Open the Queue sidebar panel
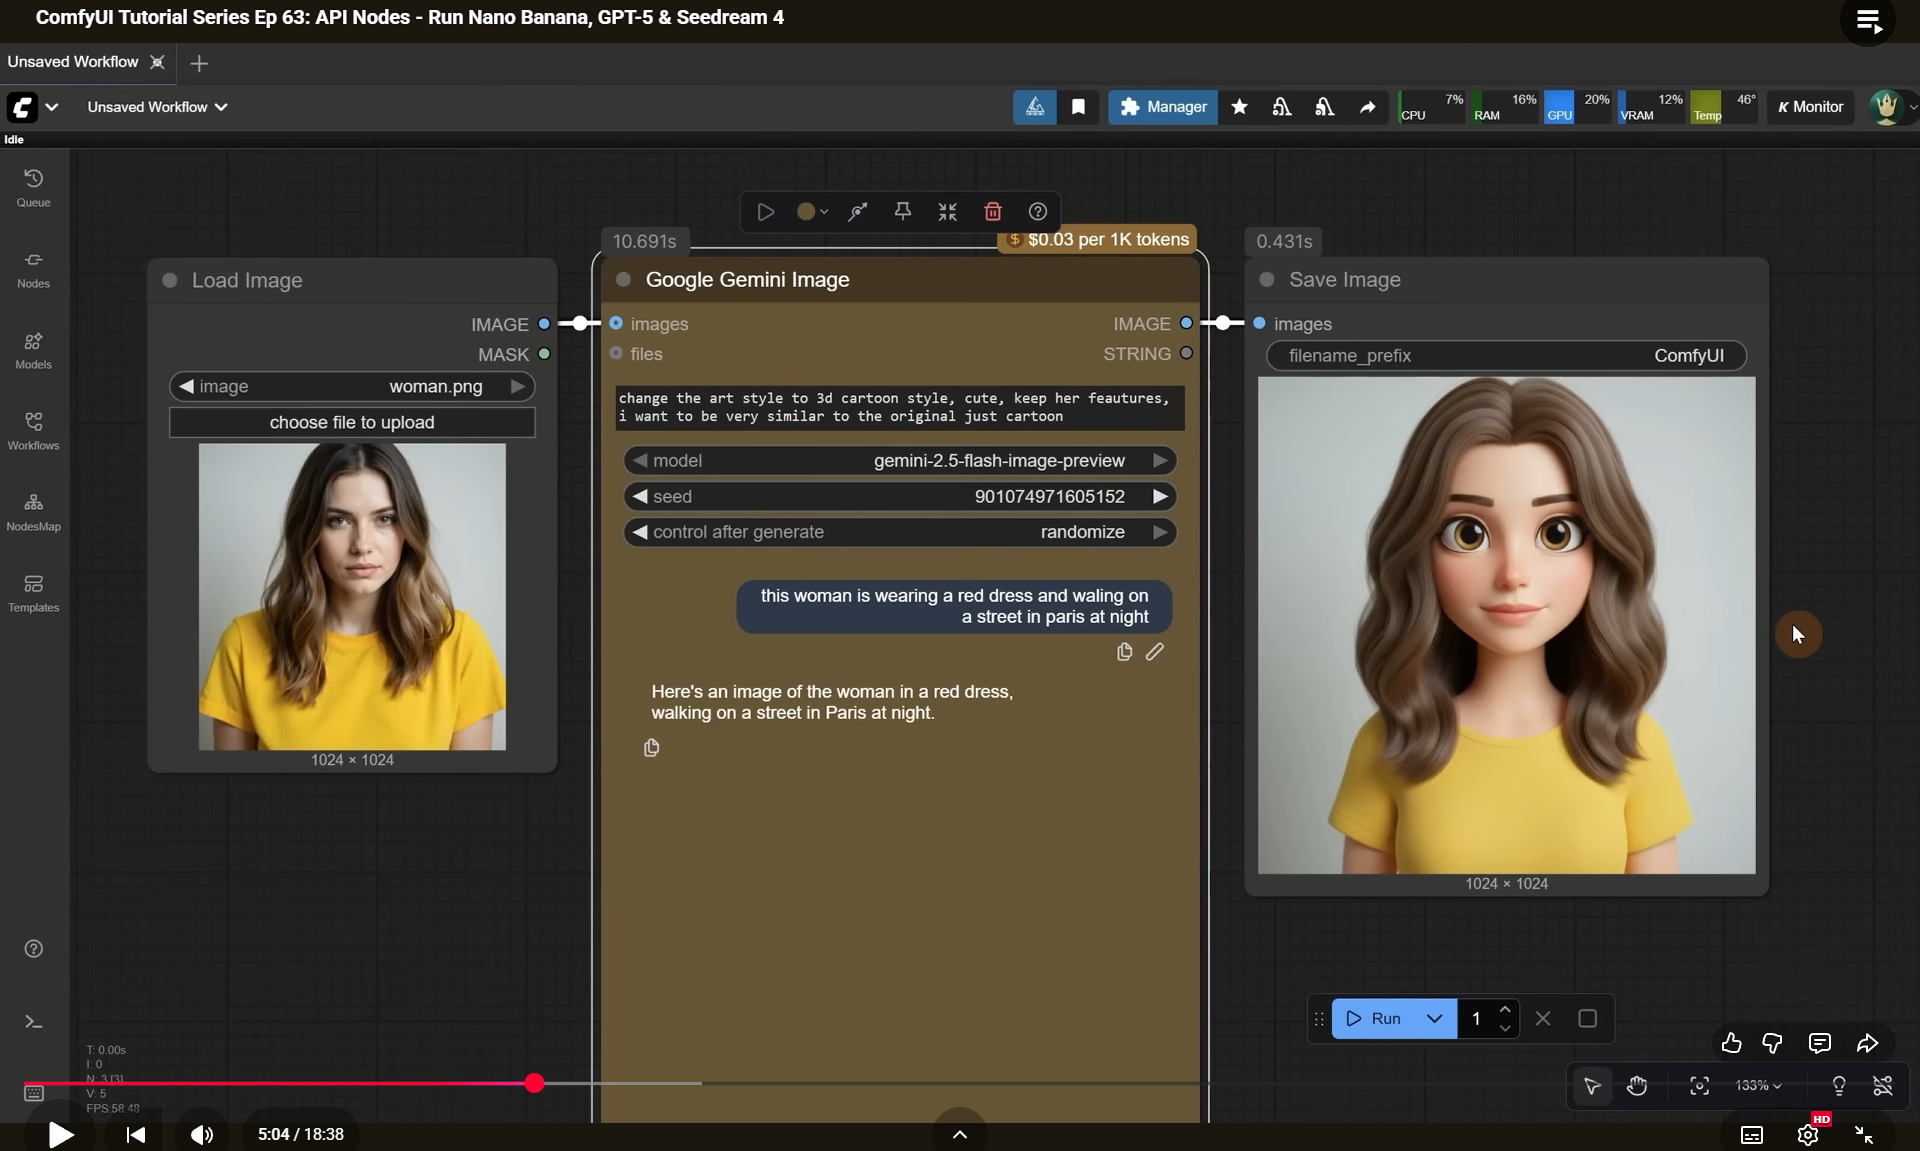The image size is (1920, 1151). point(33,187)
